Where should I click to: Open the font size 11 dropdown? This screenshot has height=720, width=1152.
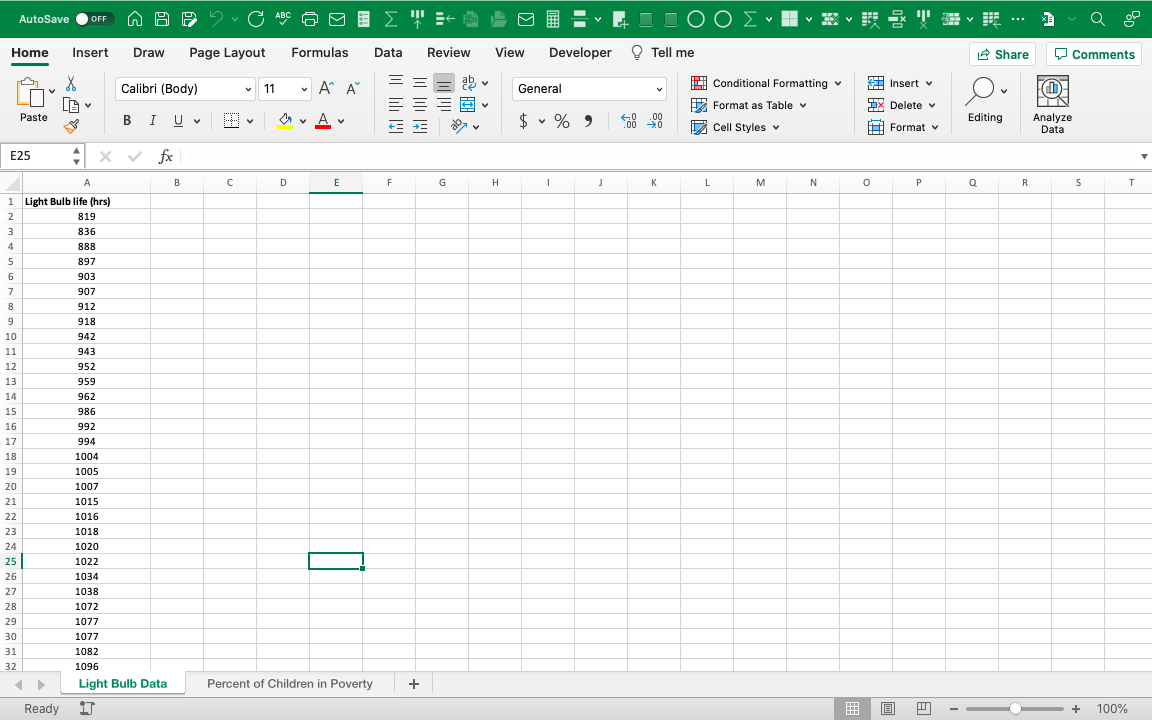304,89
